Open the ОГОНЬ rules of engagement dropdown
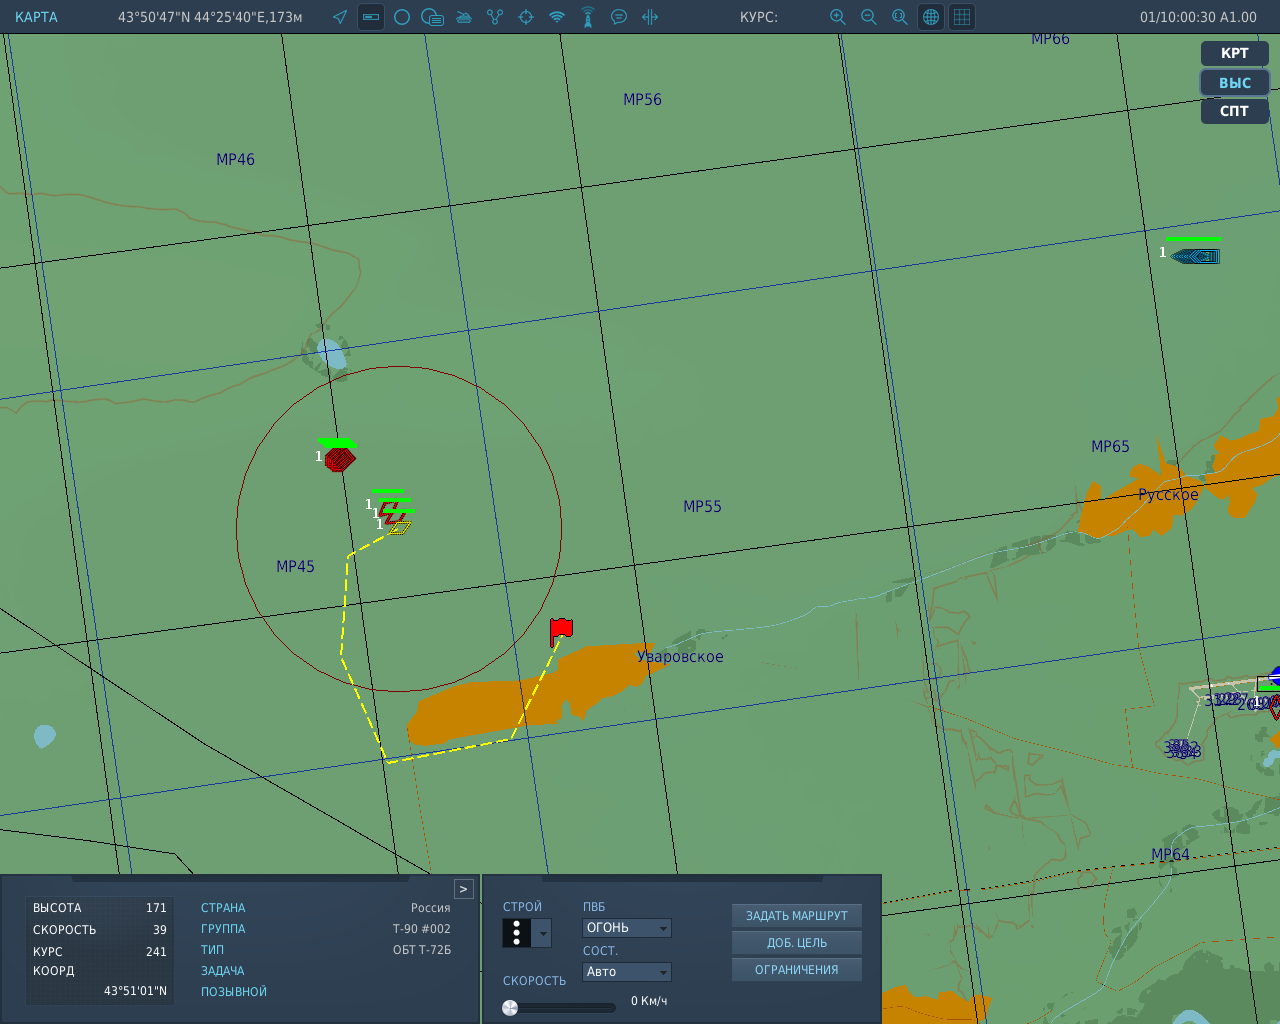Image resolution: width=1280 pixels, height=1024 pixels. click(x=627, y=928)
